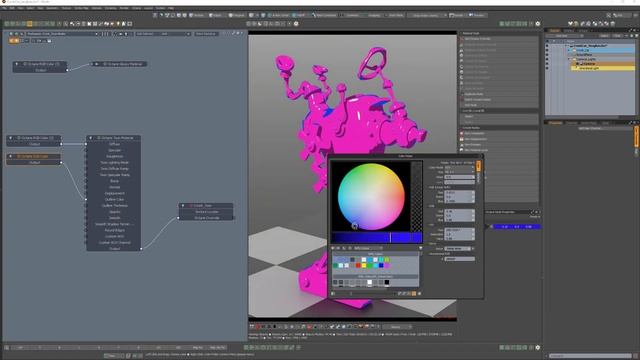The height and width of the screenshot is (360, 640).
Task: Select the Octane Glossy Material node header
Action: 120,64
